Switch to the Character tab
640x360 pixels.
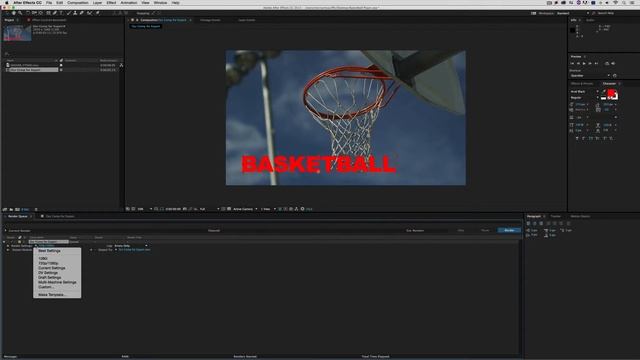(x=609, y=84)
